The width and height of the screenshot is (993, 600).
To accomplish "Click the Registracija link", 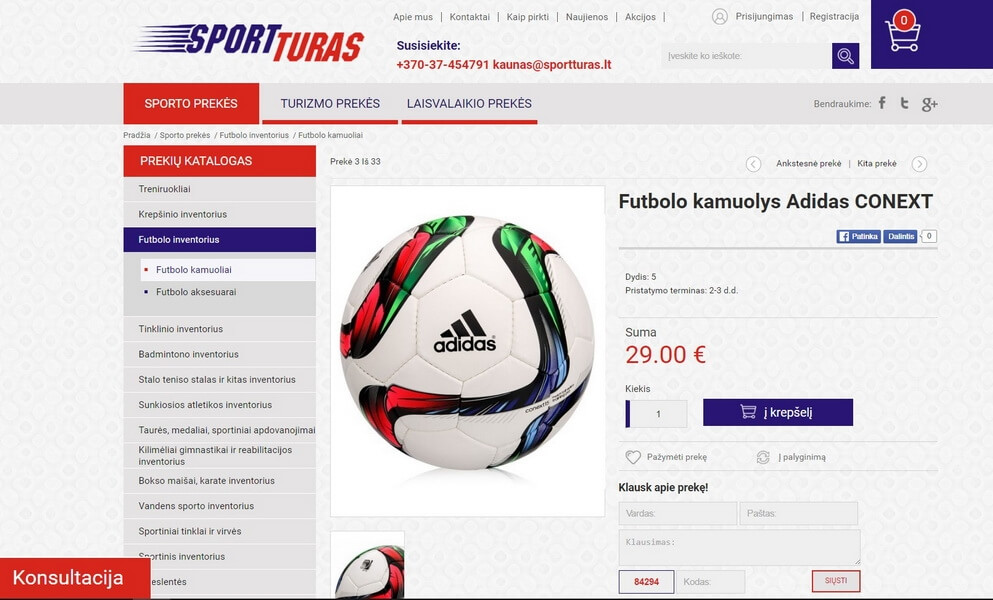I will click(x=834, y=16).
